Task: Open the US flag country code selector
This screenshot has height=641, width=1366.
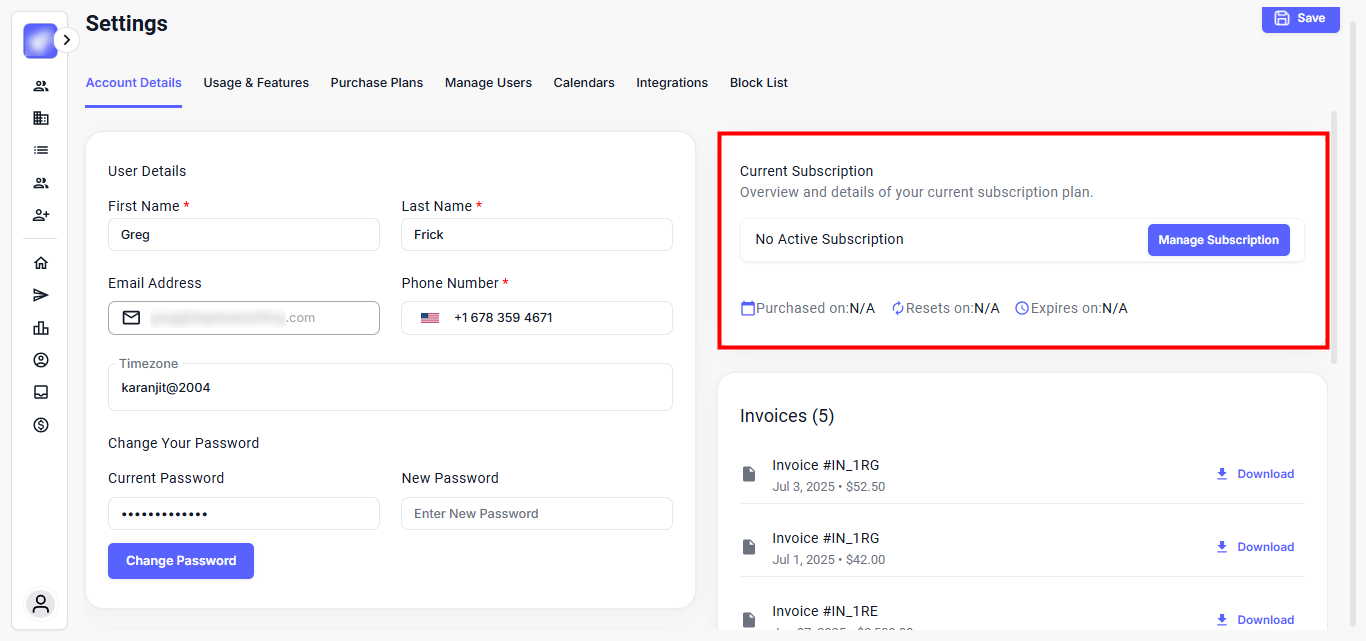Action: coord(430,318)
